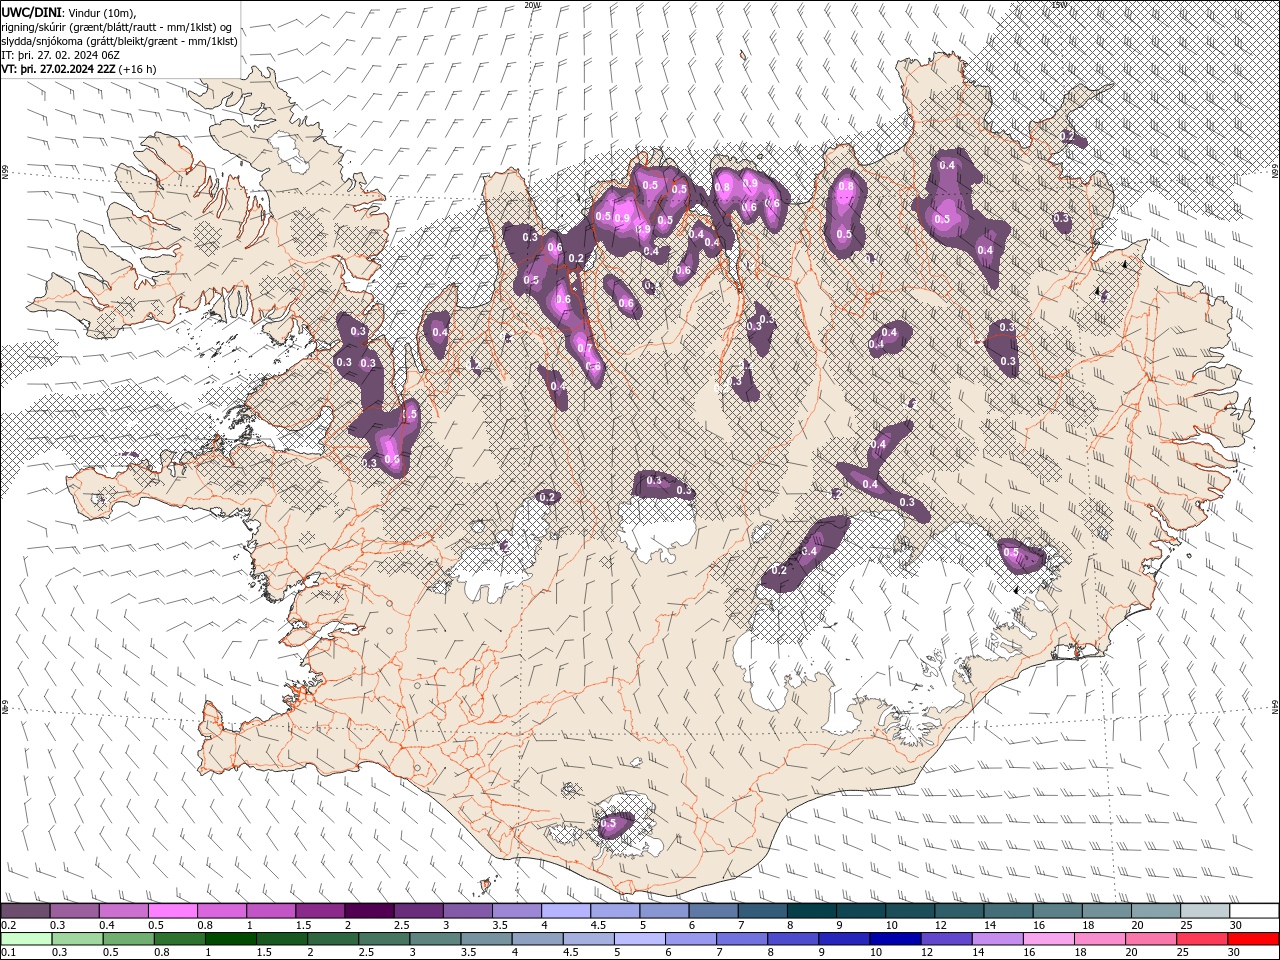This screenshot has height=960, width=1280.
Task: Click the 'VT: þri. 27.02.2024 22Z (+16 h)' line
Action: [79, 69]
